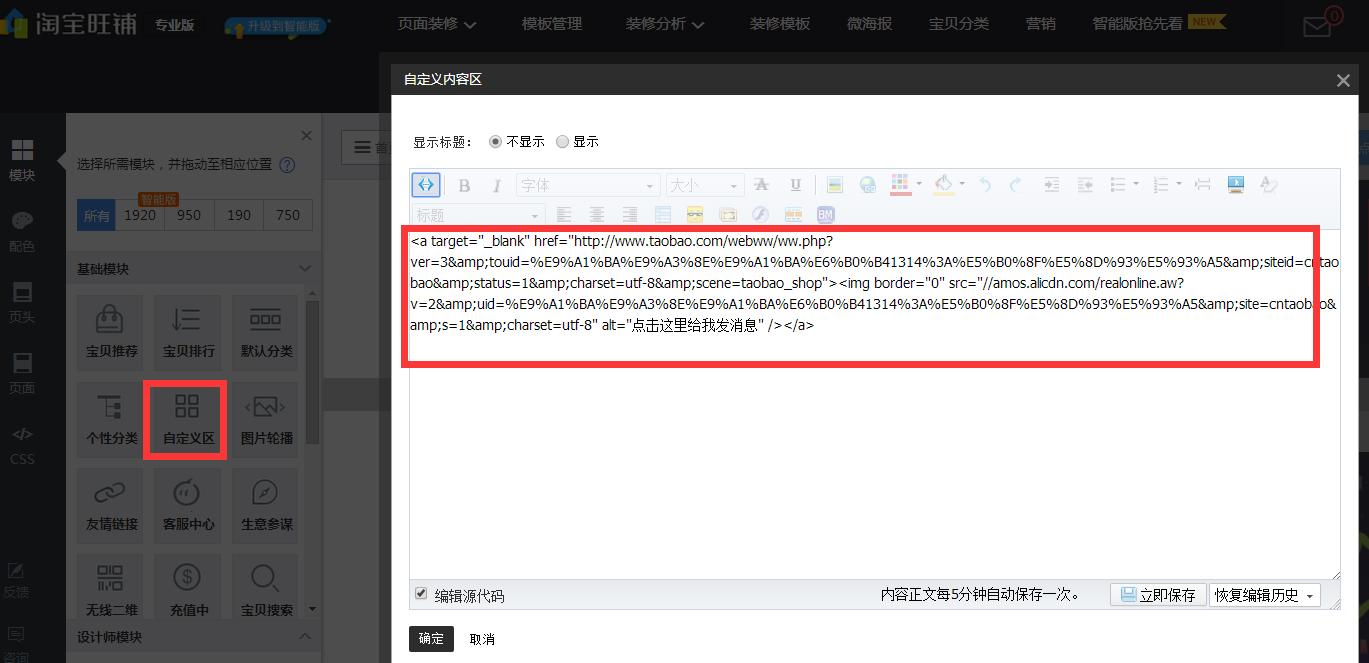Viewport: 1369px width, 663px height.
Task: Insert a hyperlink via globe icon
Action: [867, 185]
